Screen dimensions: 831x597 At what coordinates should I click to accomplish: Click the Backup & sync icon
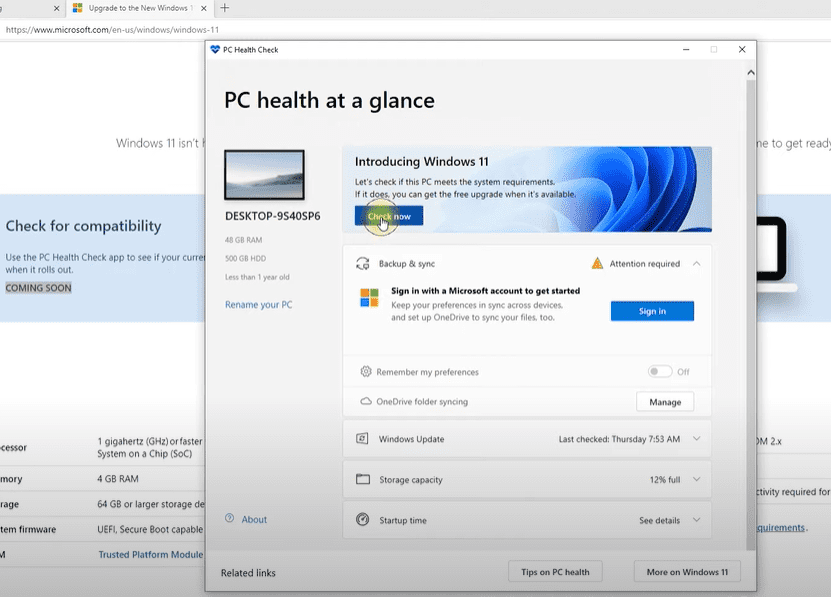(362, 264)
